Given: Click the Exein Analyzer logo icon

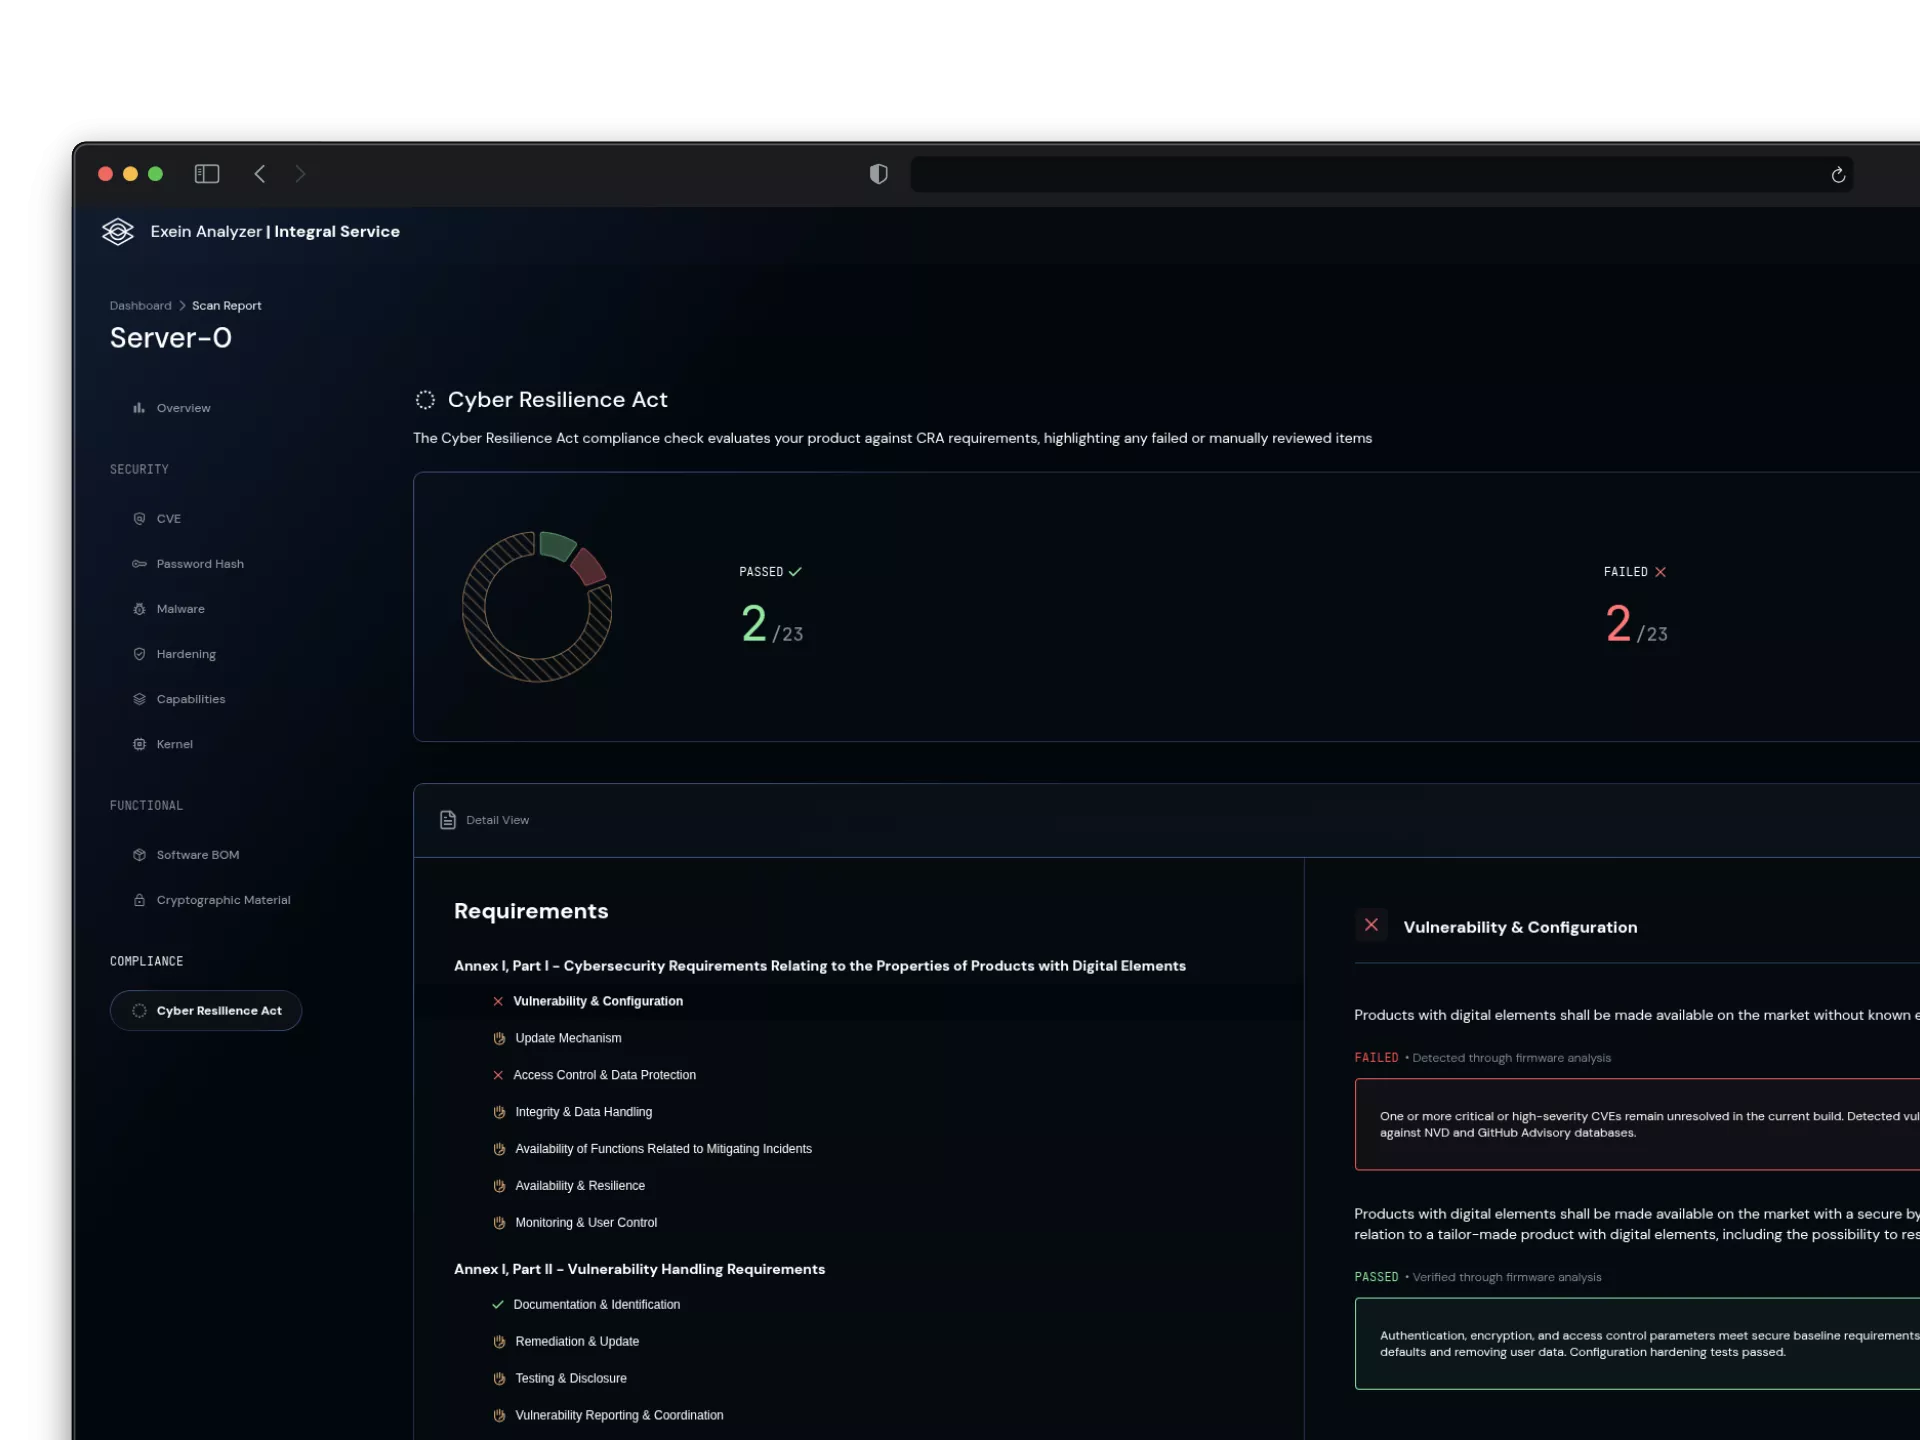Looking at the screenshot, I should pyautogui.click(x=118, y=232).
